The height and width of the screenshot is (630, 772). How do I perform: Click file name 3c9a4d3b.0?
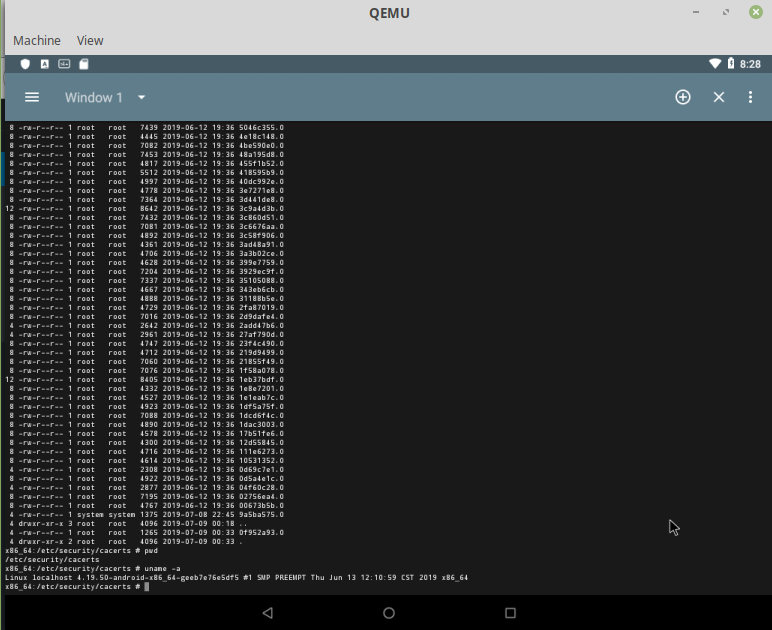[261, 209]
